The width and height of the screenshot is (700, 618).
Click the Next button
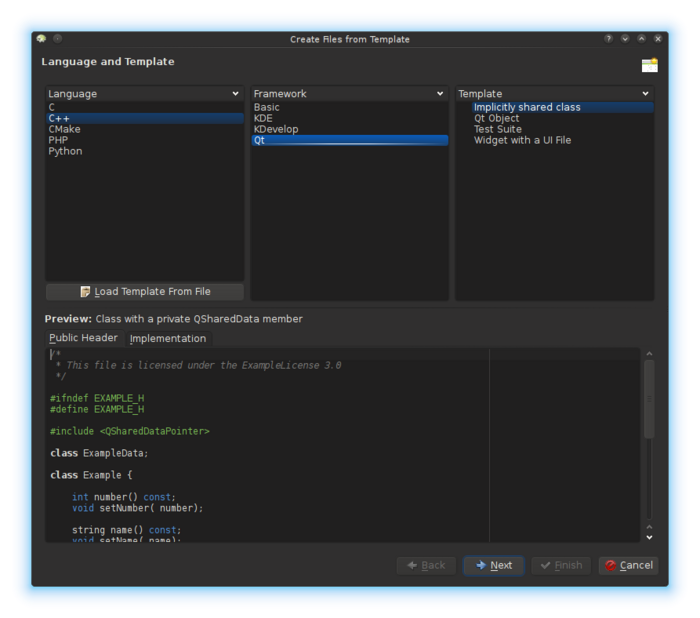click(494, 565)
